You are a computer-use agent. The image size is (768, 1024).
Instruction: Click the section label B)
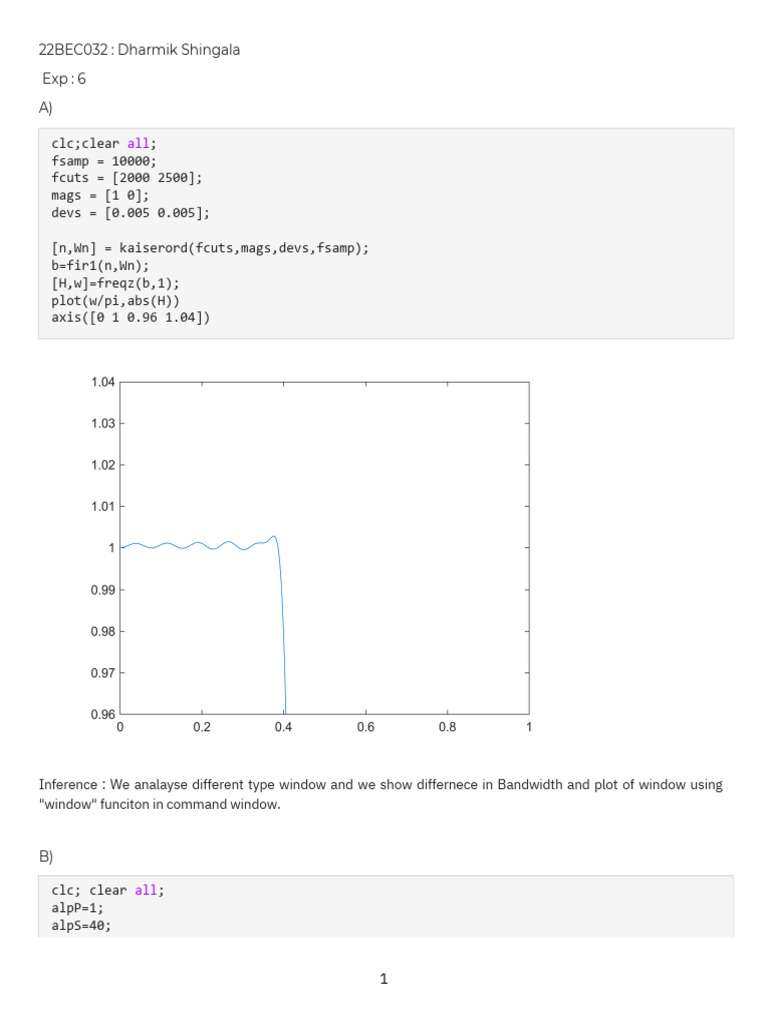coord(46,856)
